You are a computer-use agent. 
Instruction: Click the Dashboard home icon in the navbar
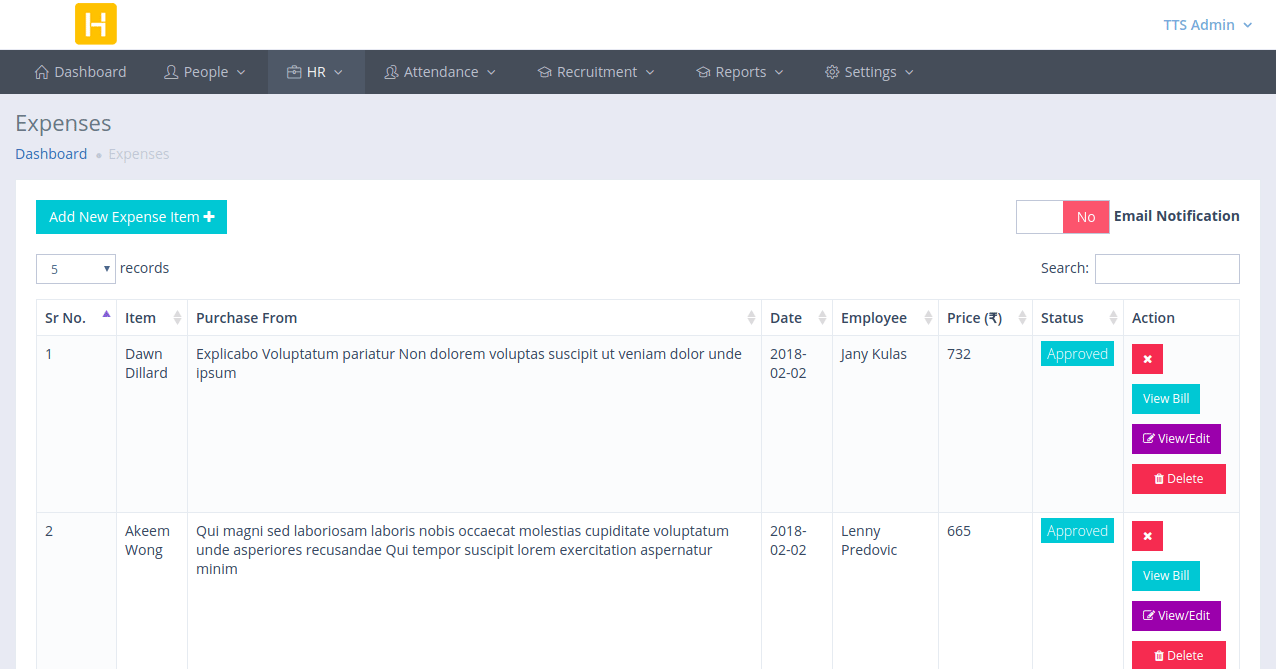coord(41,71)
